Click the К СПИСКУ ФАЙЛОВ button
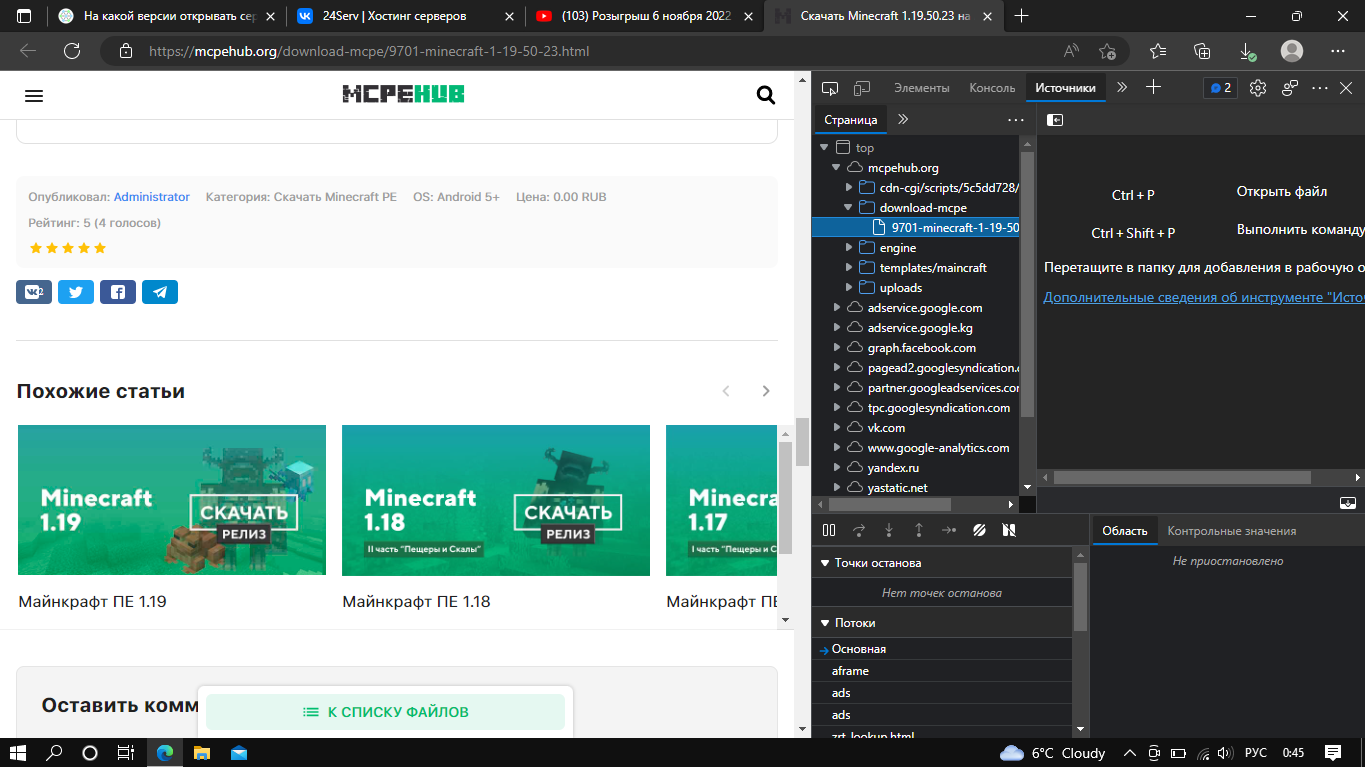This screenshot has height=767, width=1365. pyautogui.click(x=385, y=712)
